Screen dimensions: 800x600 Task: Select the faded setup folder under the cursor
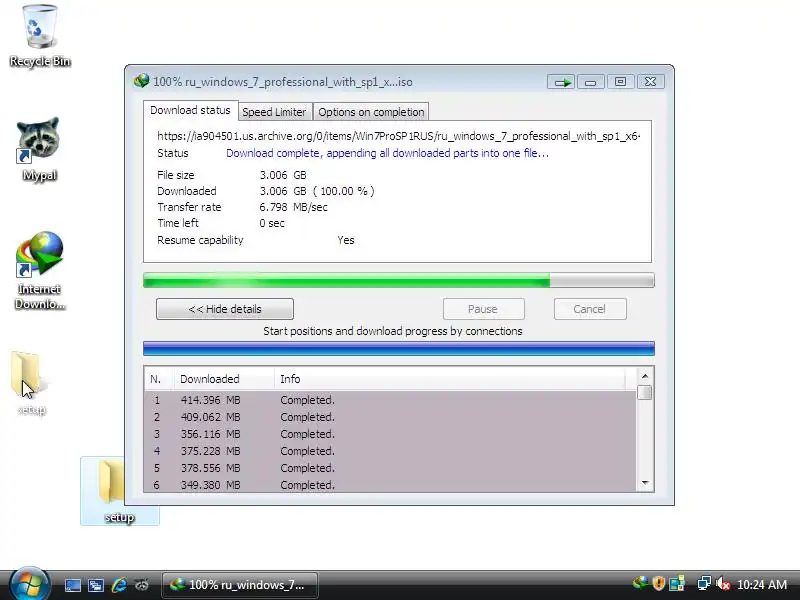[x=31, y=383]
